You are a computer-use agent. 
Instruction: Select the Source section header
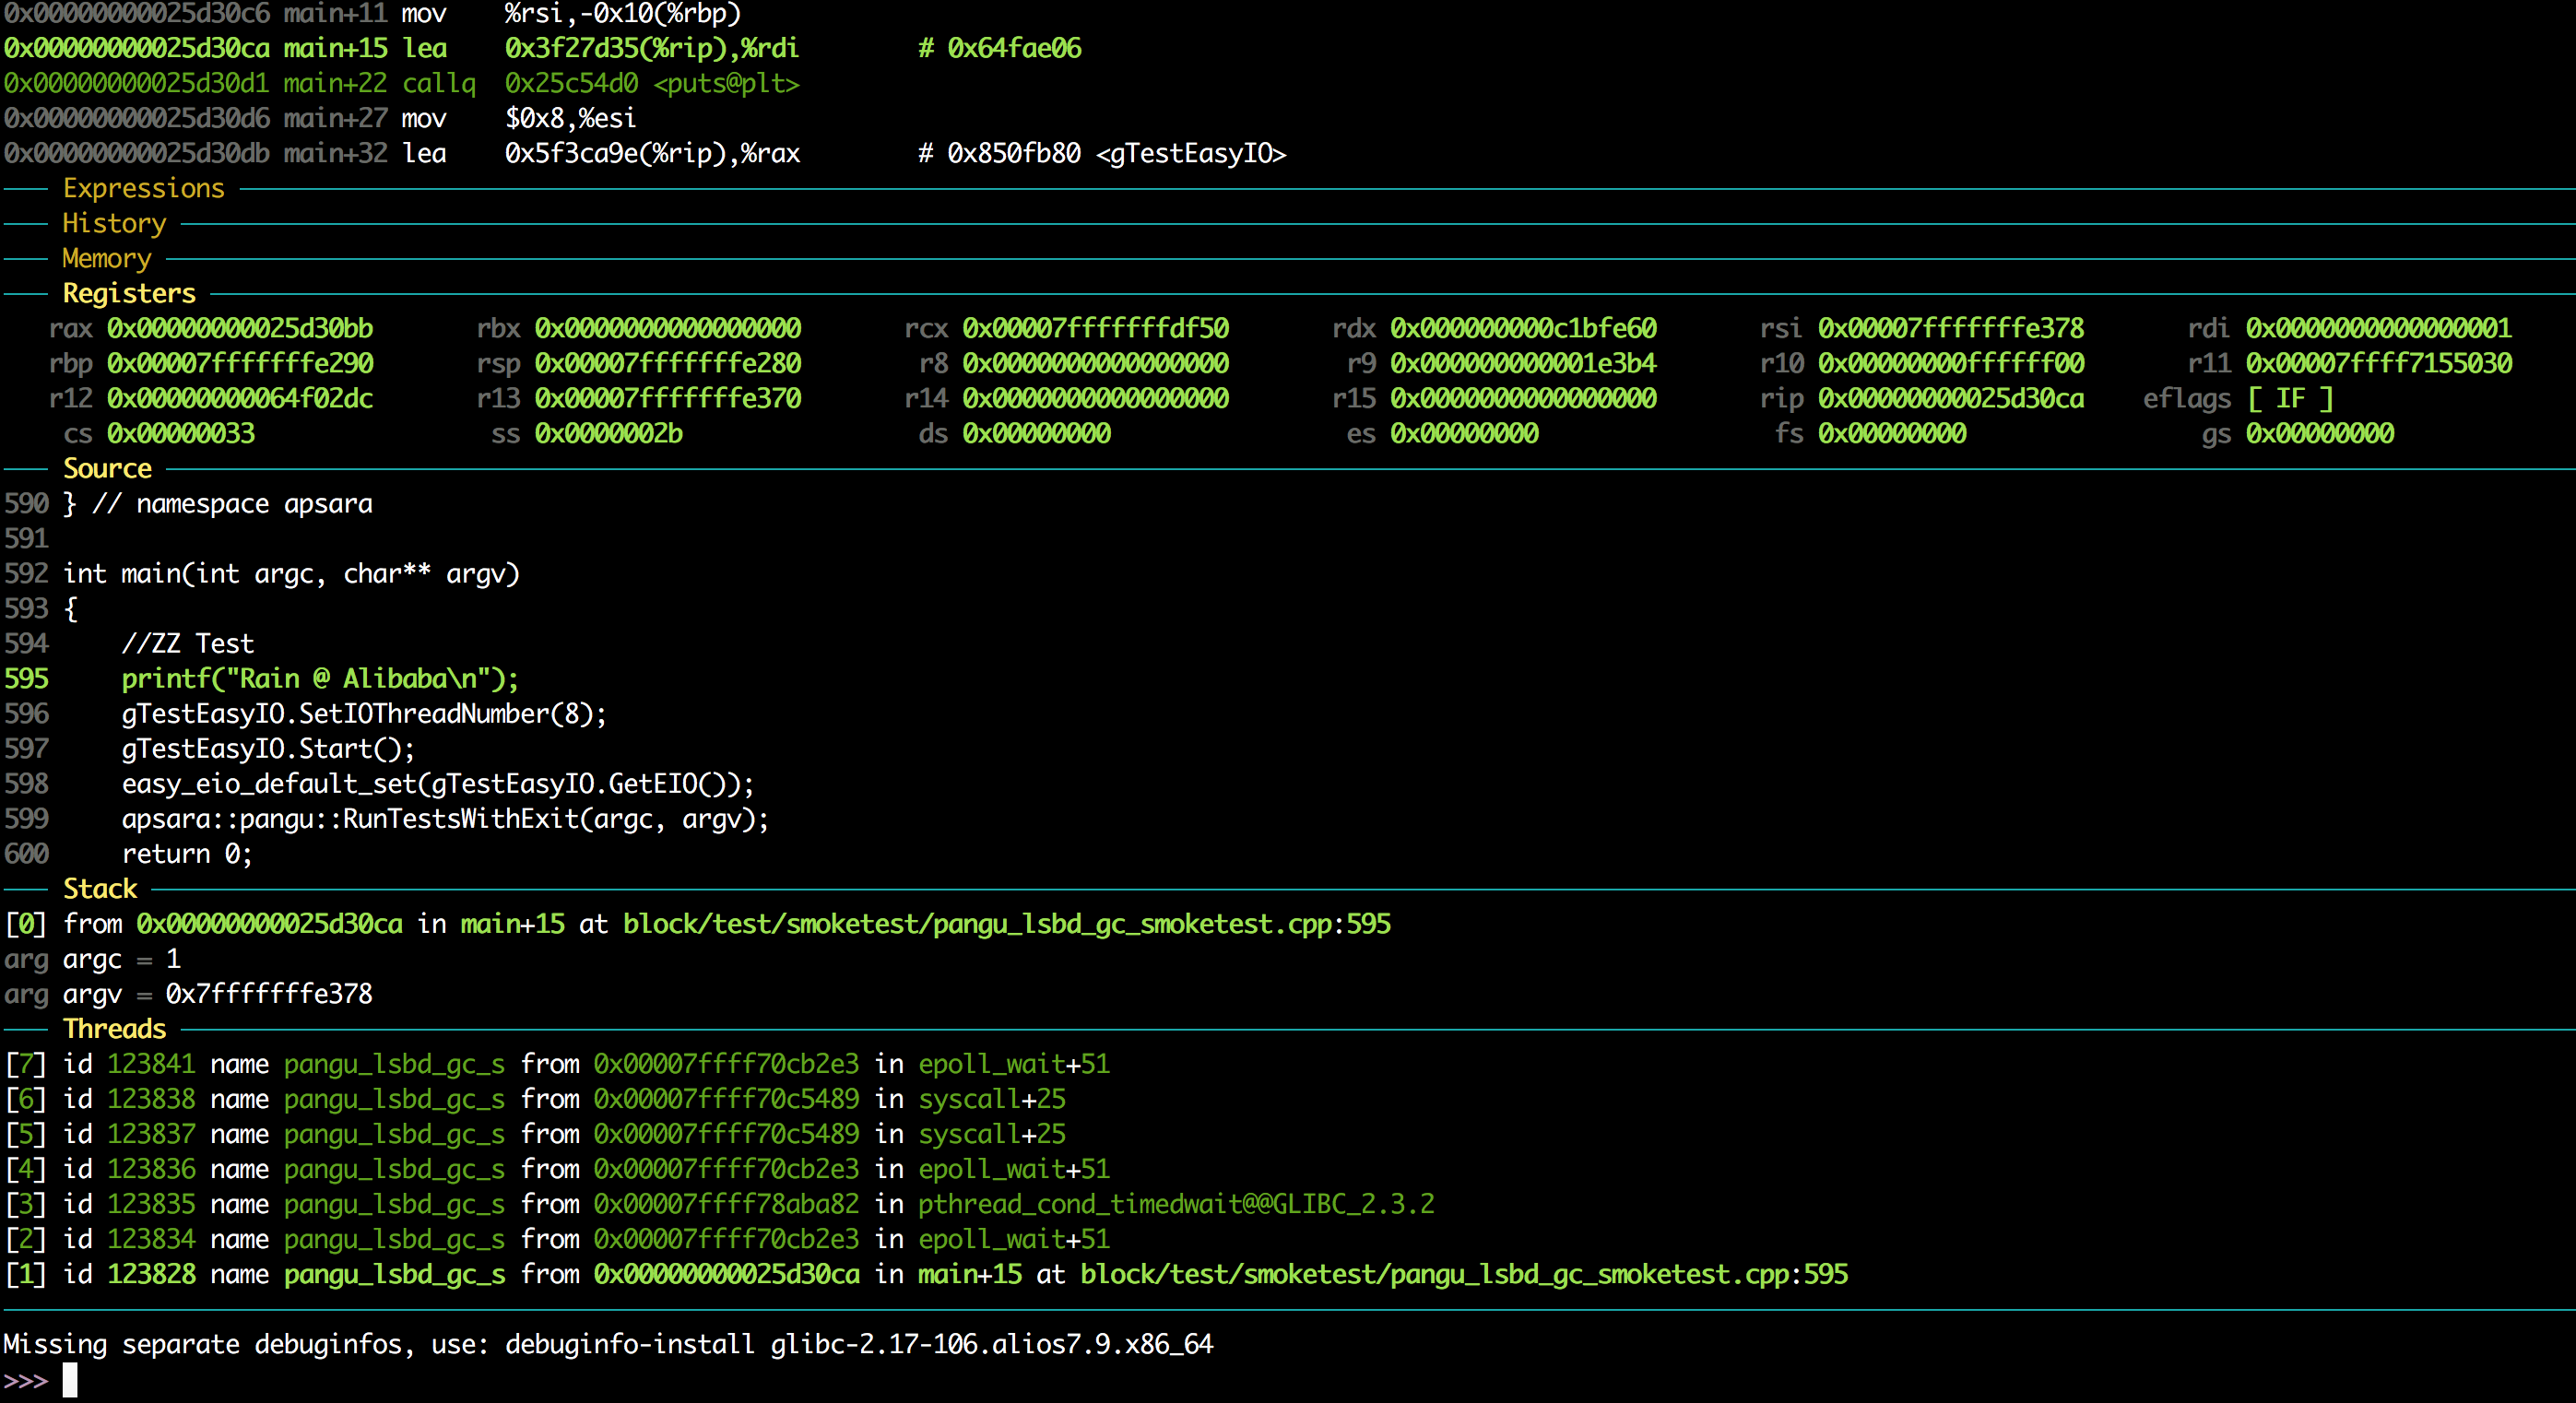(x=107, y=468)
